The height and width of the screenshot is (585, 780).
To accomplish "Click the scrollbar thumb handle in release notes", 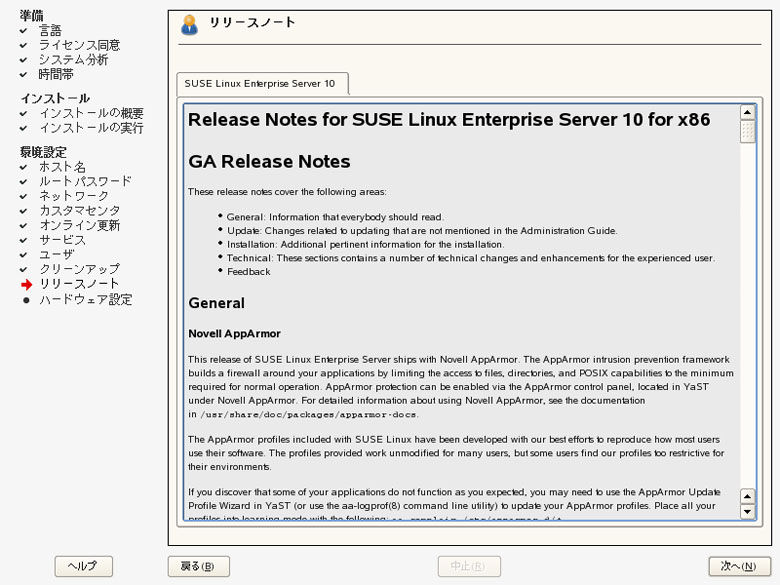I will 747,131.
